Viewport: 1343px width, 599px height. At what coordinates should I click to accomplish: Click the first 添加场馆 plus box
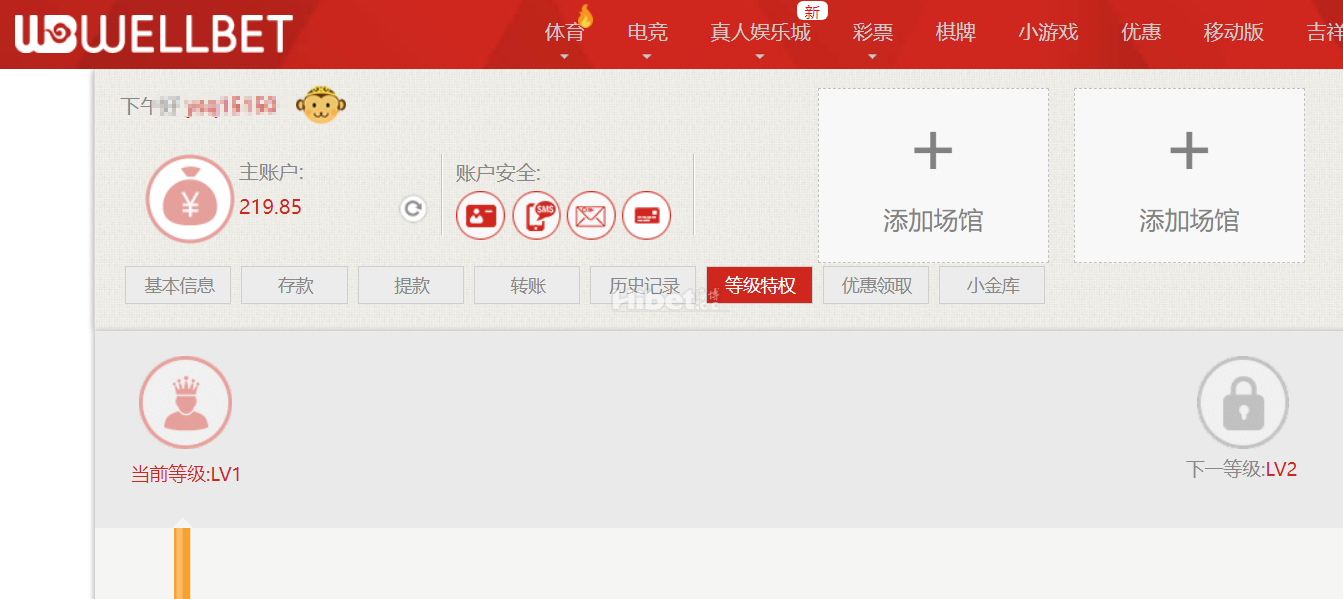tap(933, 175)
